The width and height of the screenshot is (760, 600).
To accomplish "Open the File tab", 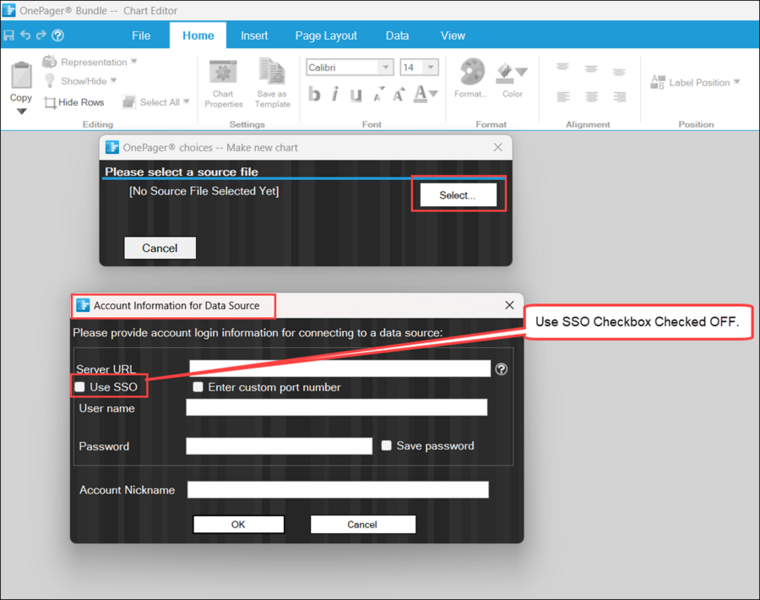I will click(141, 36).
